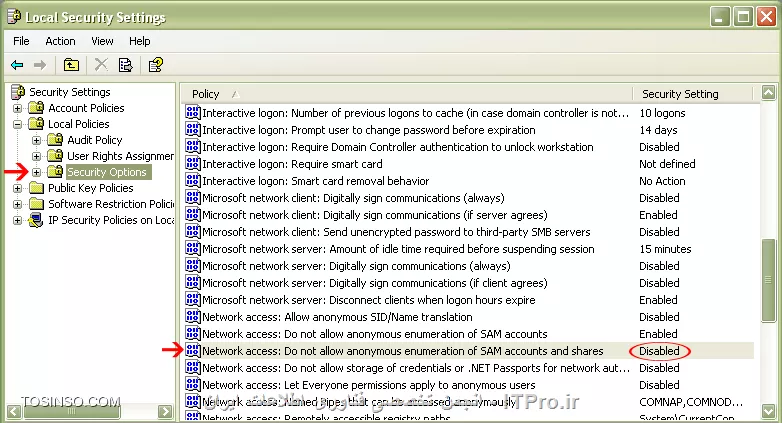Click the '15 minutes' setting value

(x=665, y=248)
